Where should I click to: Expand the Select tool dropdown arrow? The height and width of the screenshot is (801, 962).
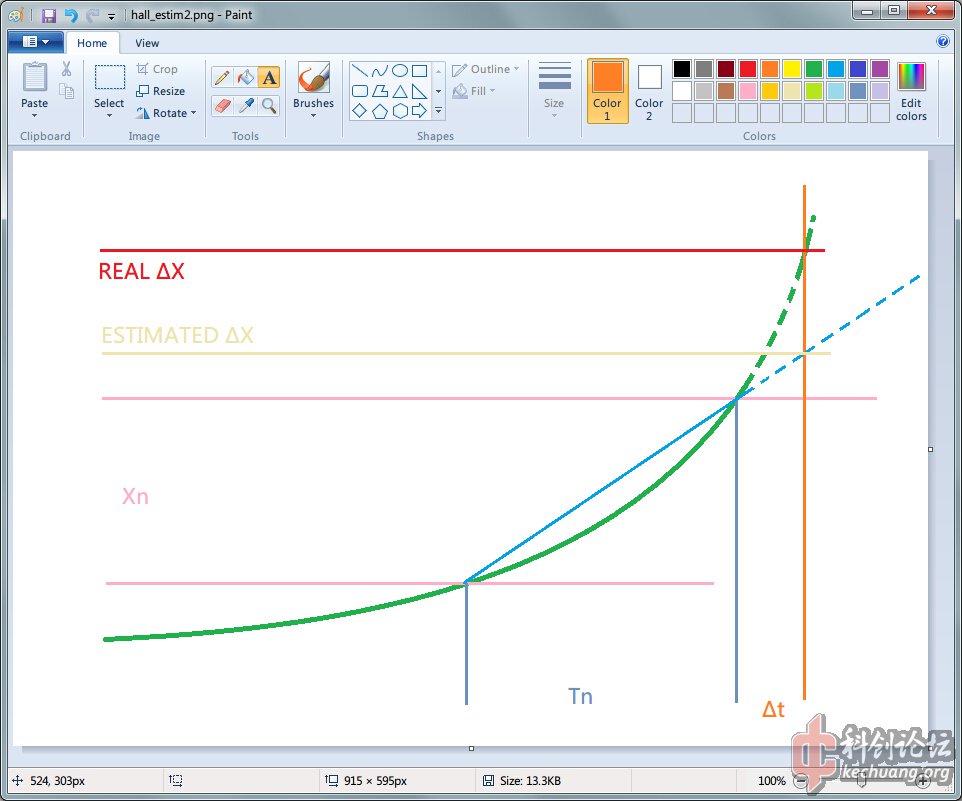[x=109, y=116]
